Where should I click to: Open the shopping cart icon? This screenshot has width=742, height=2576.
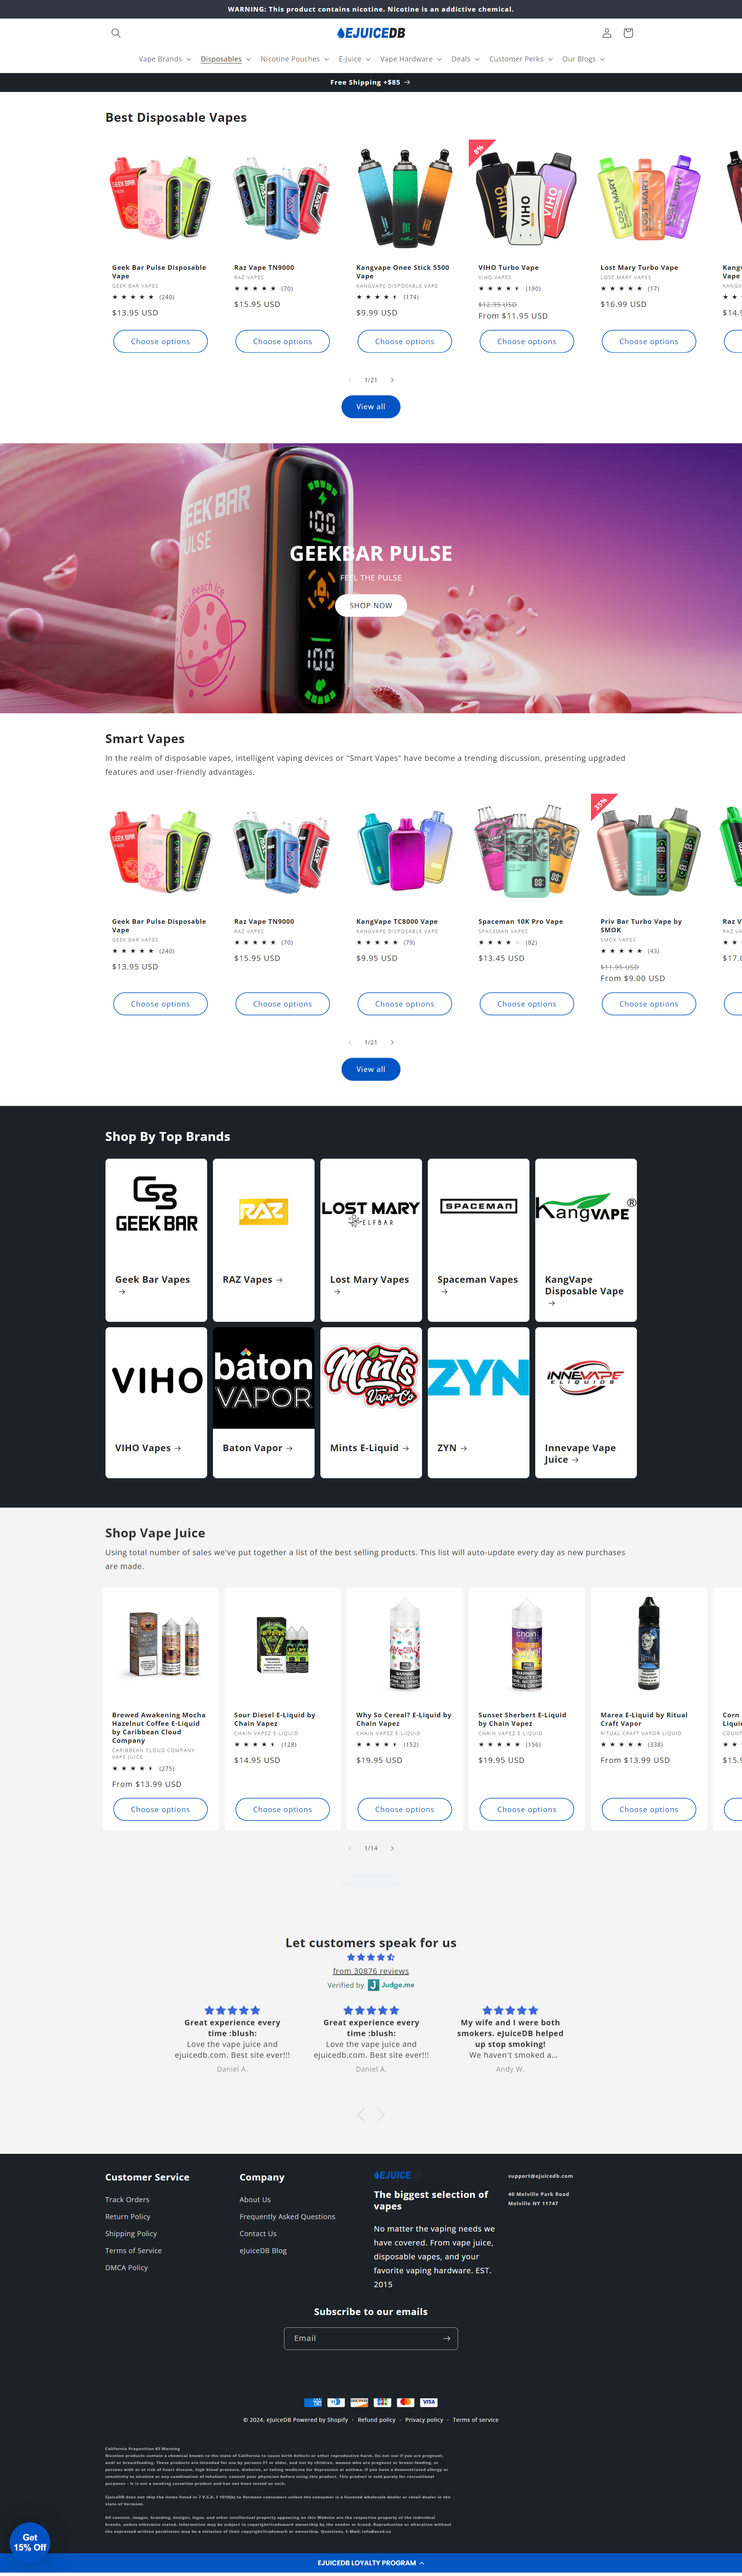[628, 33]
